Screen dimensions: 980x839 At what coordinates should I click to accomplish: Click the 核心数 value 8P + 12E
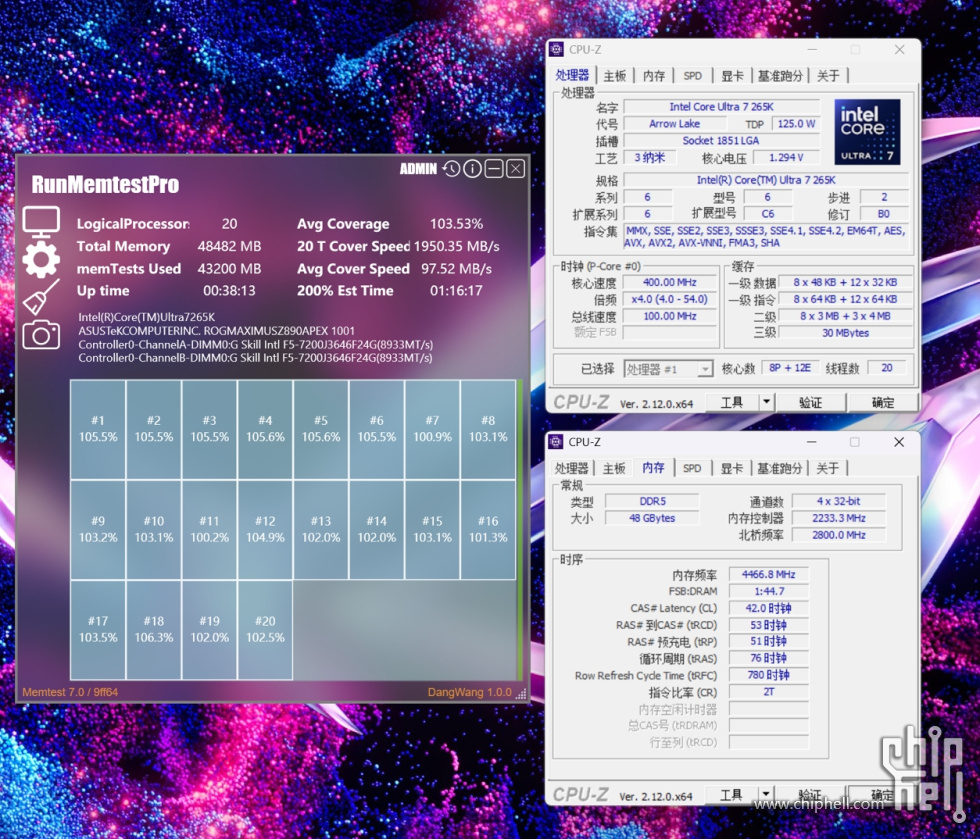(x=790, y=368)
